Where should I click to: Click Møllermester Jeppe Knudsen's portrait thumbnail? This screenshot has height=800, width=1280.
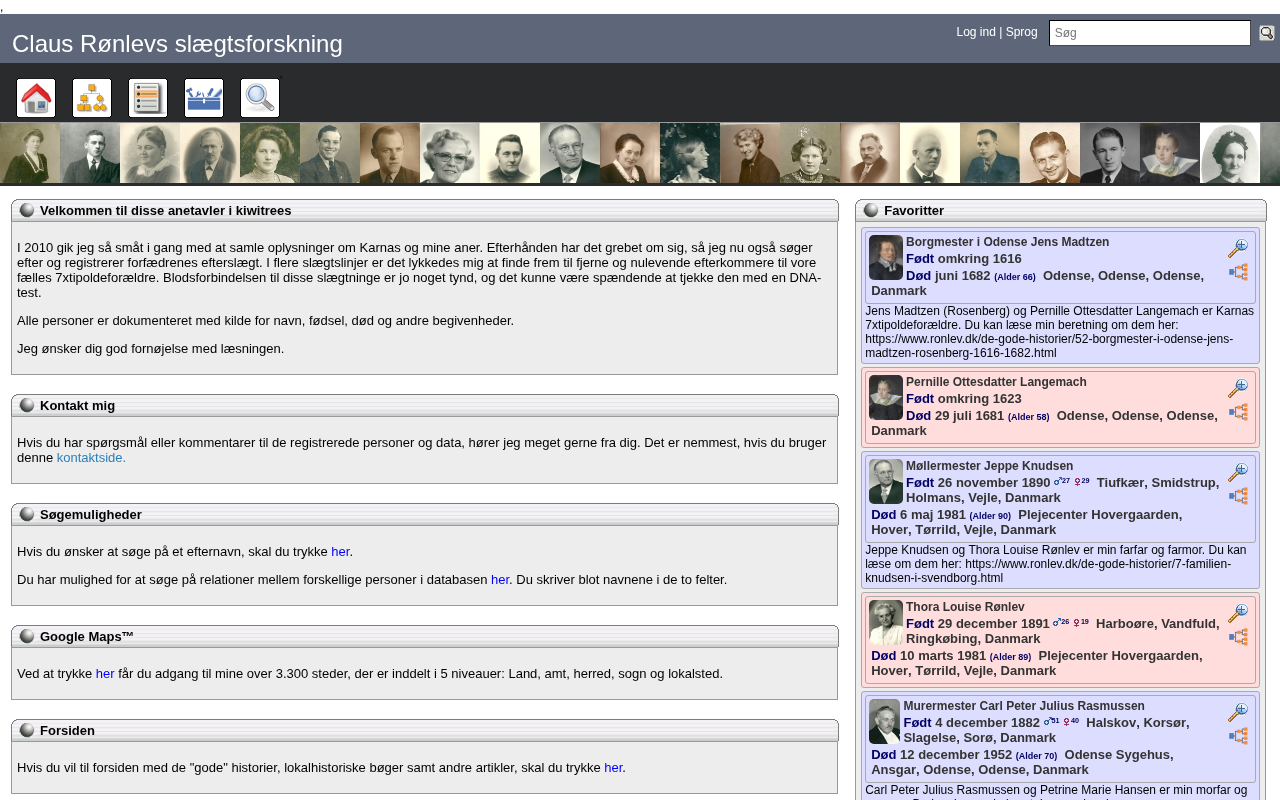pyautogui.click(x=885, y=481)
